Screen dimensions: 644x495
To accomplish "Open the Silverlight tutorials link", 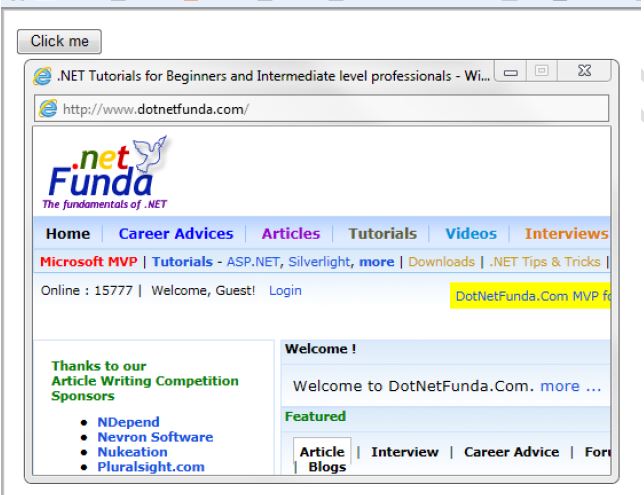I will point(319,262).
